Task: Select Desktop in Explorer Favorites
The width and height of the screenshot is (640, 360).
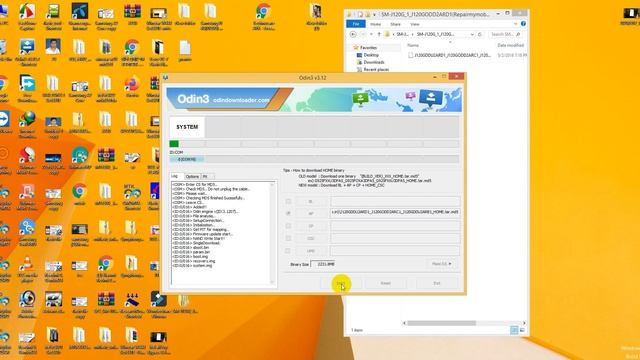Action: (x=371, y=55)
